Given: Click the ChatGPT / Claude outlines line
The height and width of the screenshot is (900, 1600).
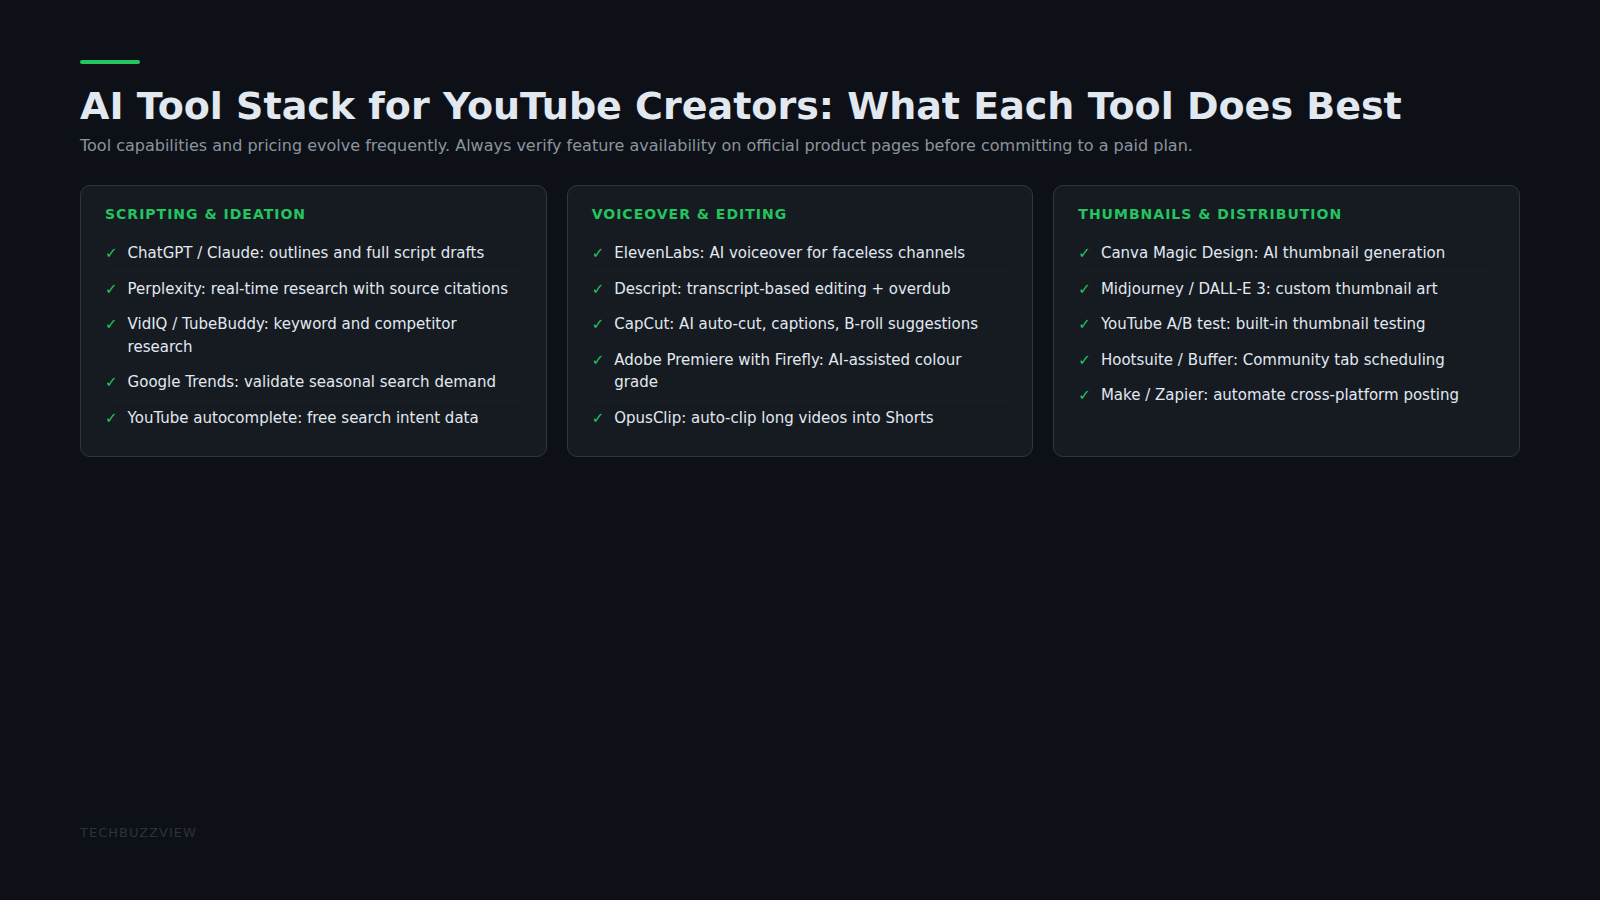Looking at the screenshot, I should point(306,253).
